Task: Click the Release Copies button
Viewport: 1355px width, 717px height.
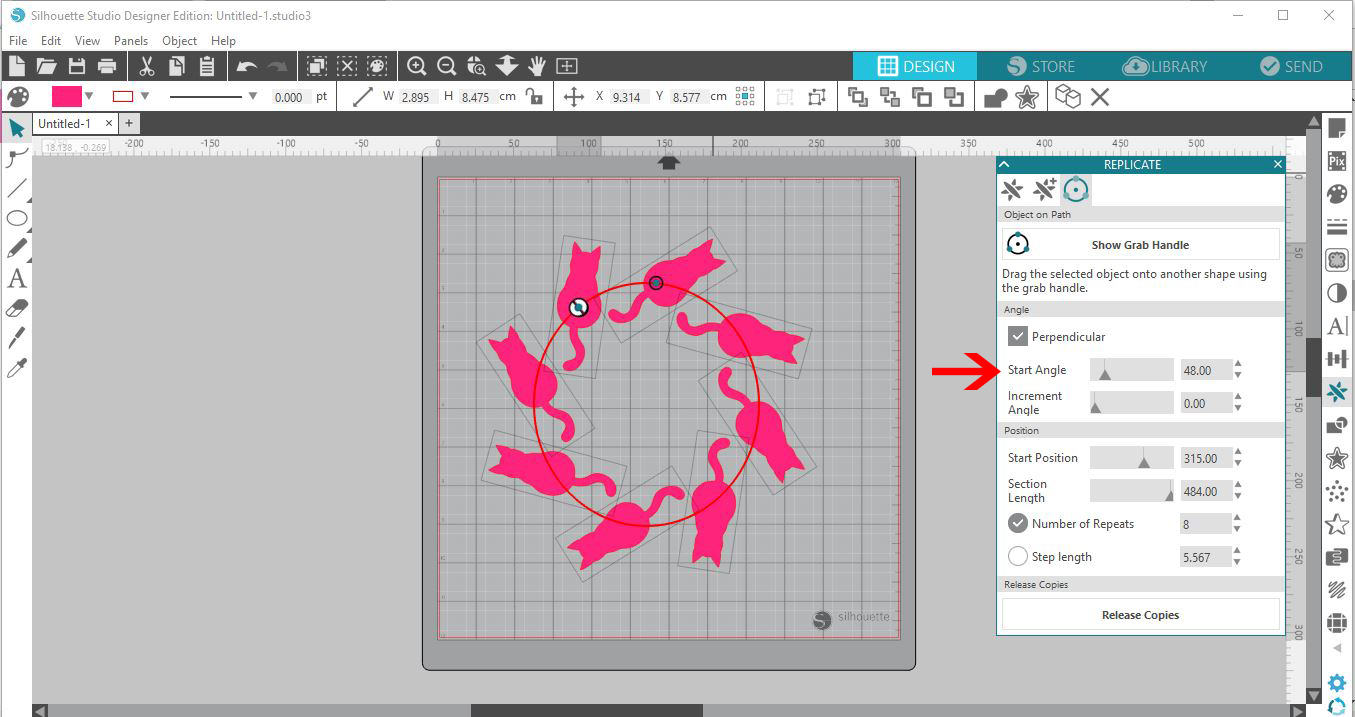Action: coord(1140,615)
